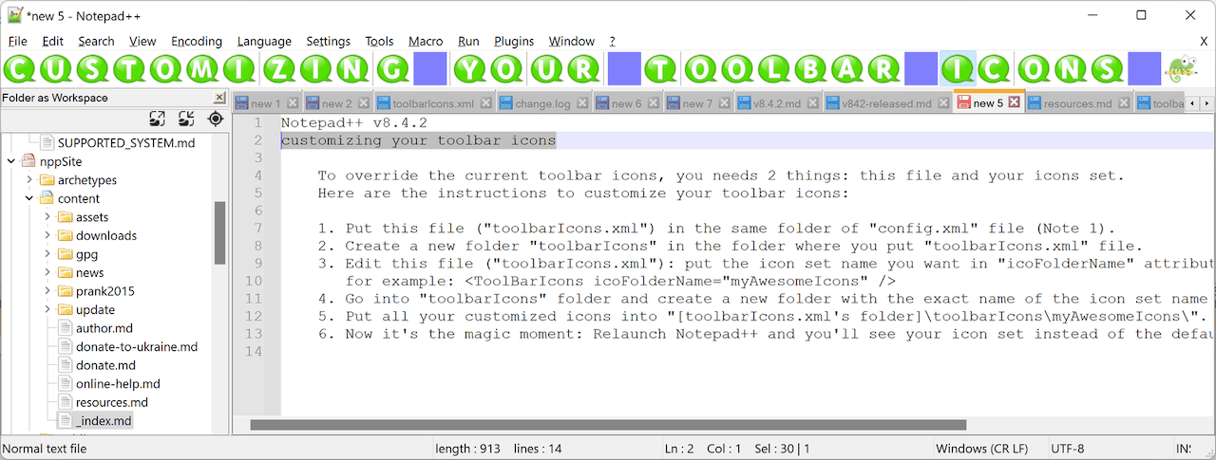The image size is (1216, 460).
Task: Open the Macro menu
Action: click(425, 41)
